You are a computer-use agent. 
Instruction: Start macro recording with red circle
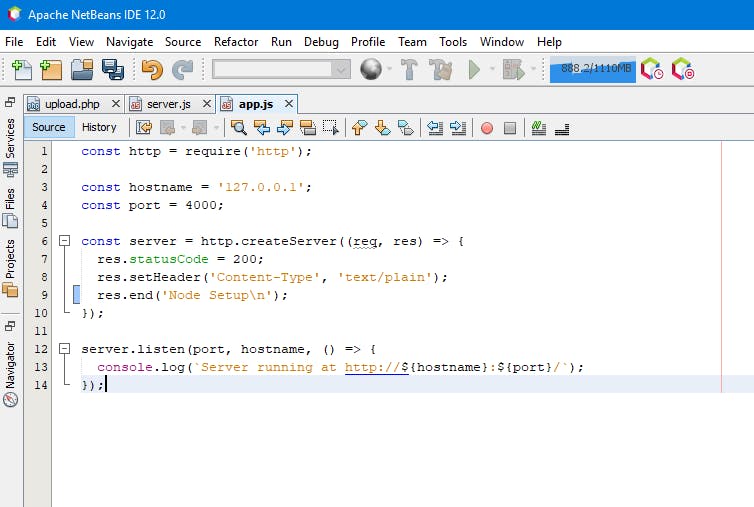point(487,127)
